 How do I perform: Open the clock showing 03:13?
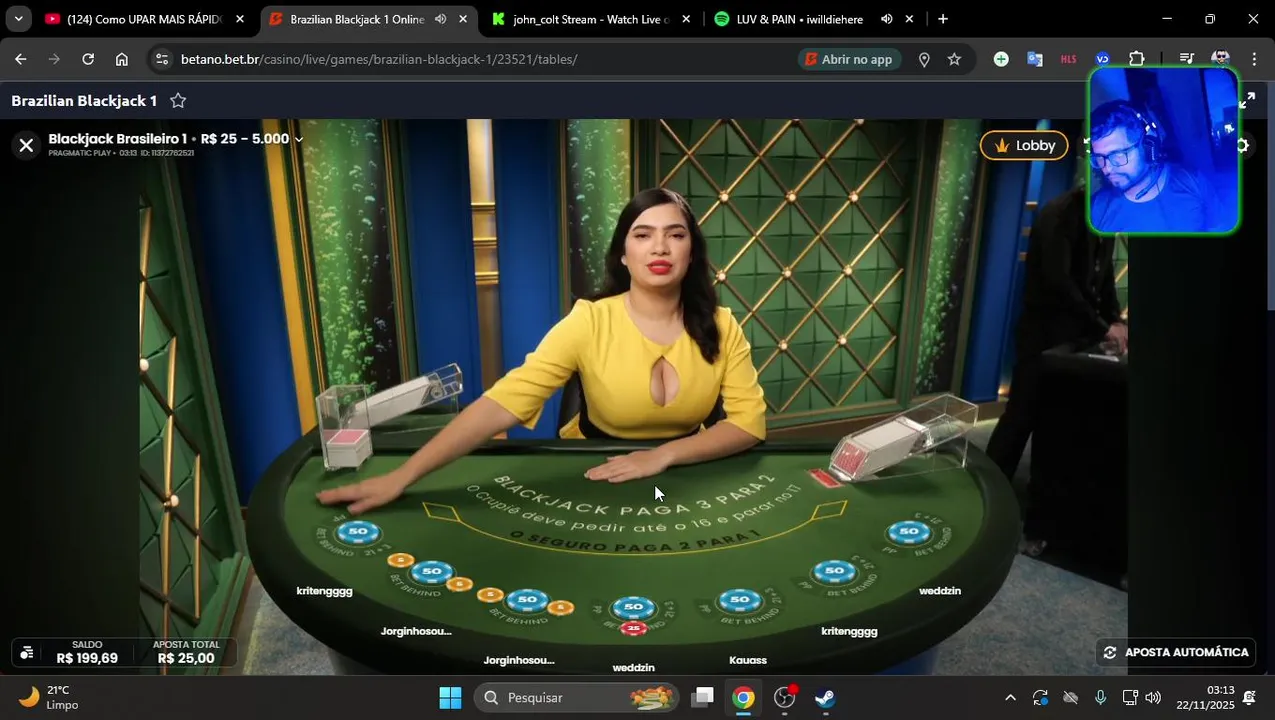point(1205,697)
